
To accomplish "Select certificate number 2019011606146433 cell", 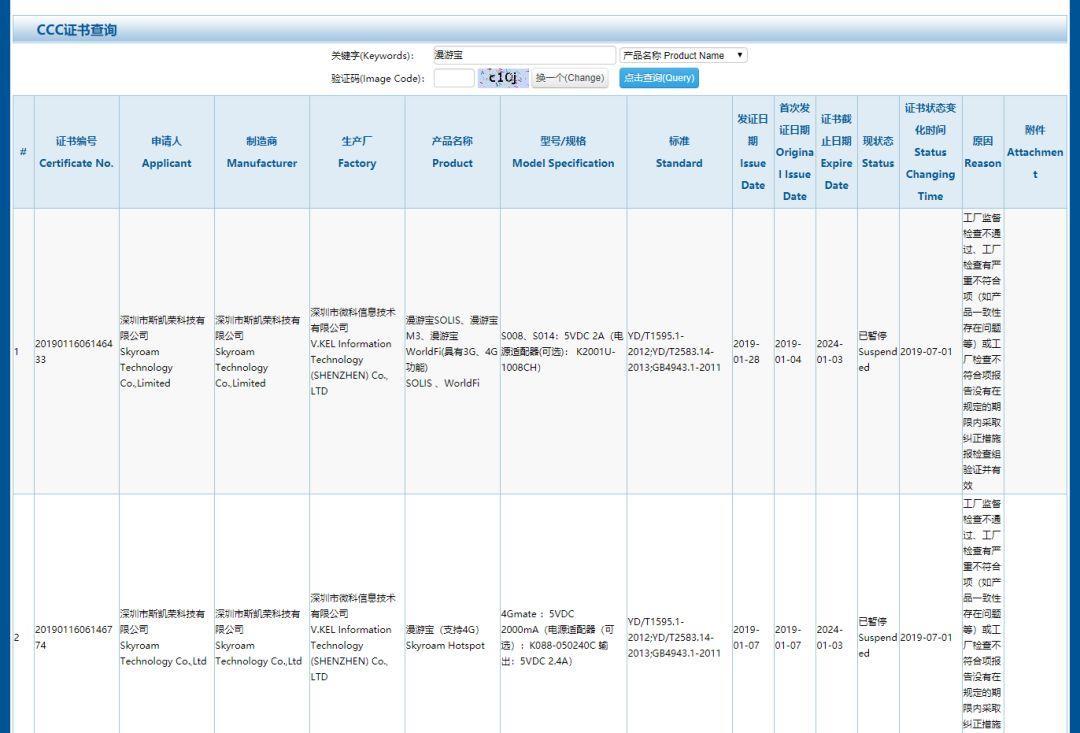I will click(x=74, y=351).
